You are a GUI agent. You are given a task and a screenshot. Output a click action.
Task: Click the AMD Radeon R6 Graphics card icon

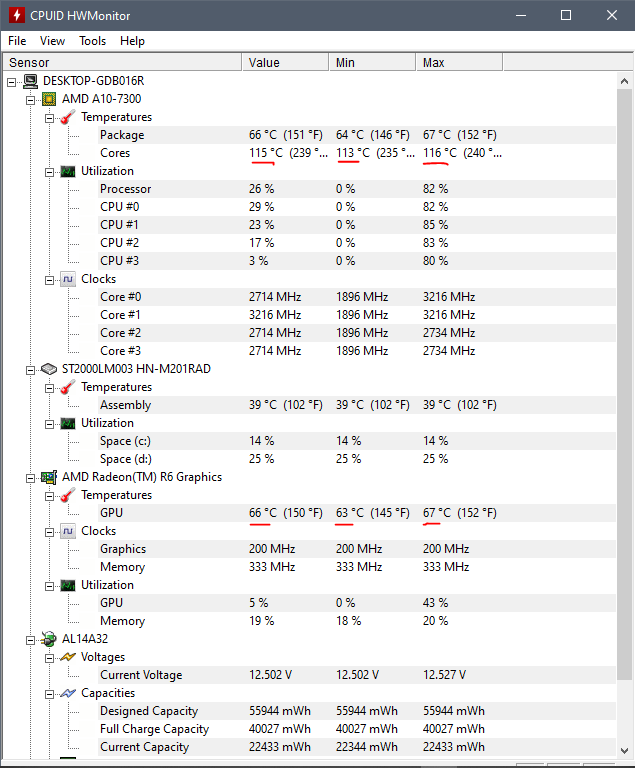pyautogui.click(x=49, y=477)
